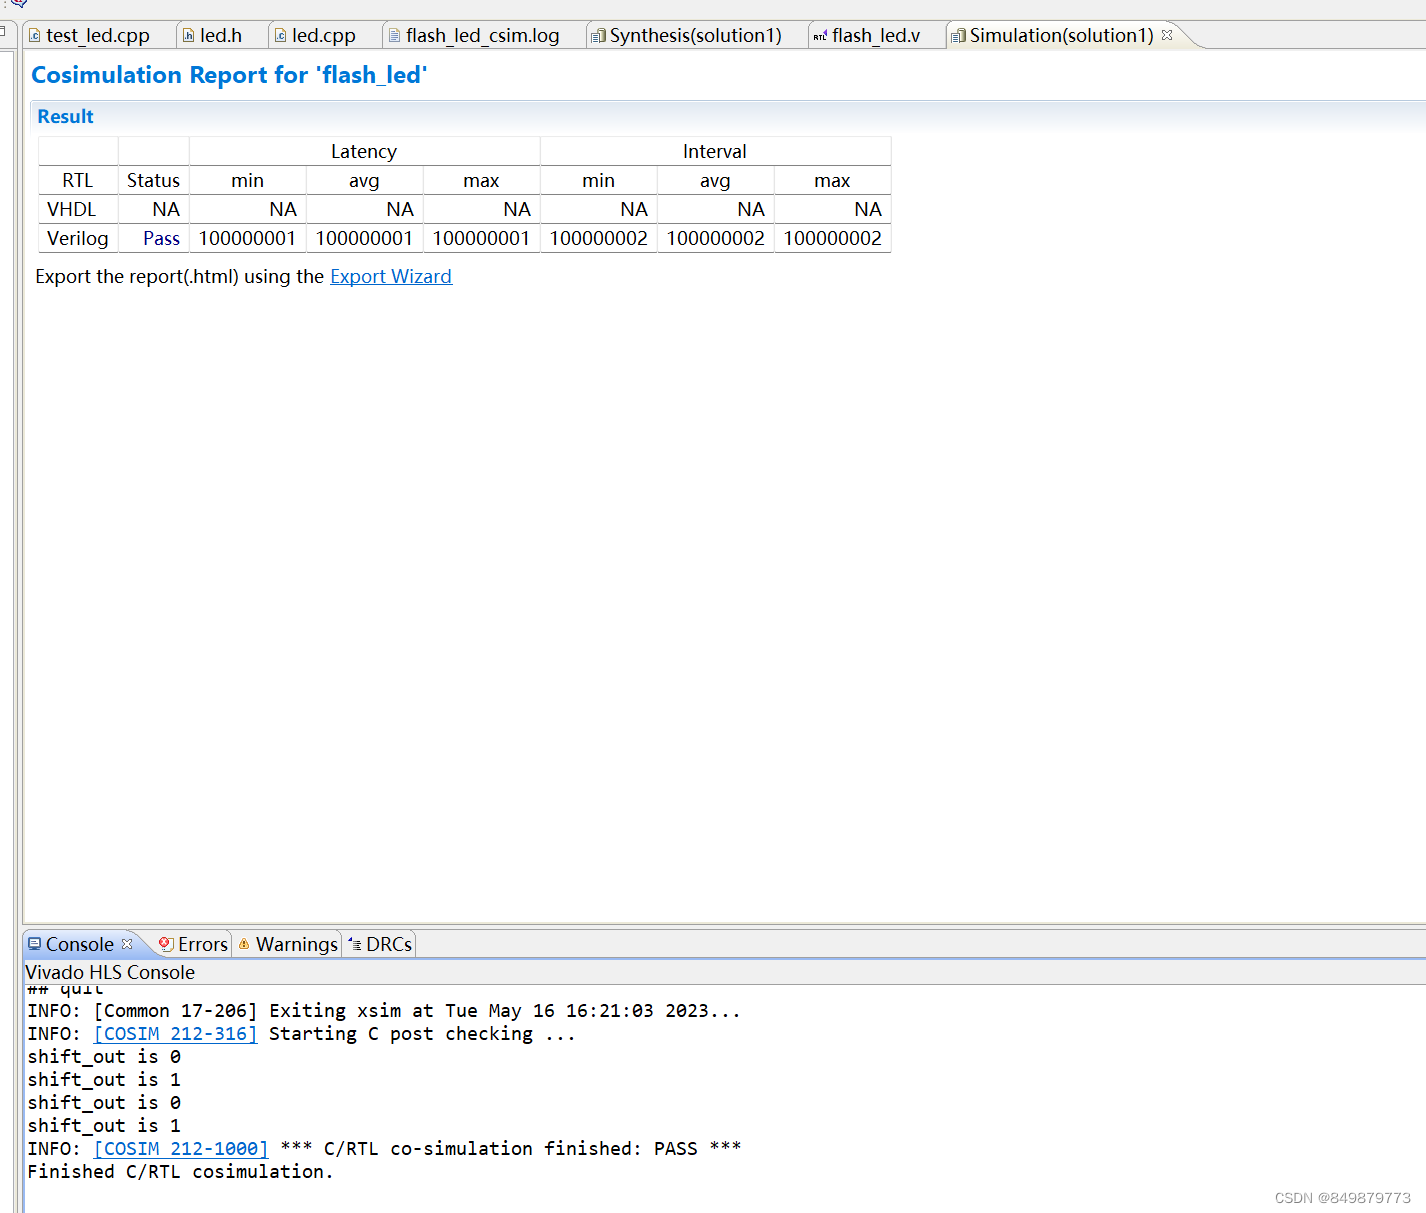Click the 'Exiting xsim' console line

[x=384, y=1011]
